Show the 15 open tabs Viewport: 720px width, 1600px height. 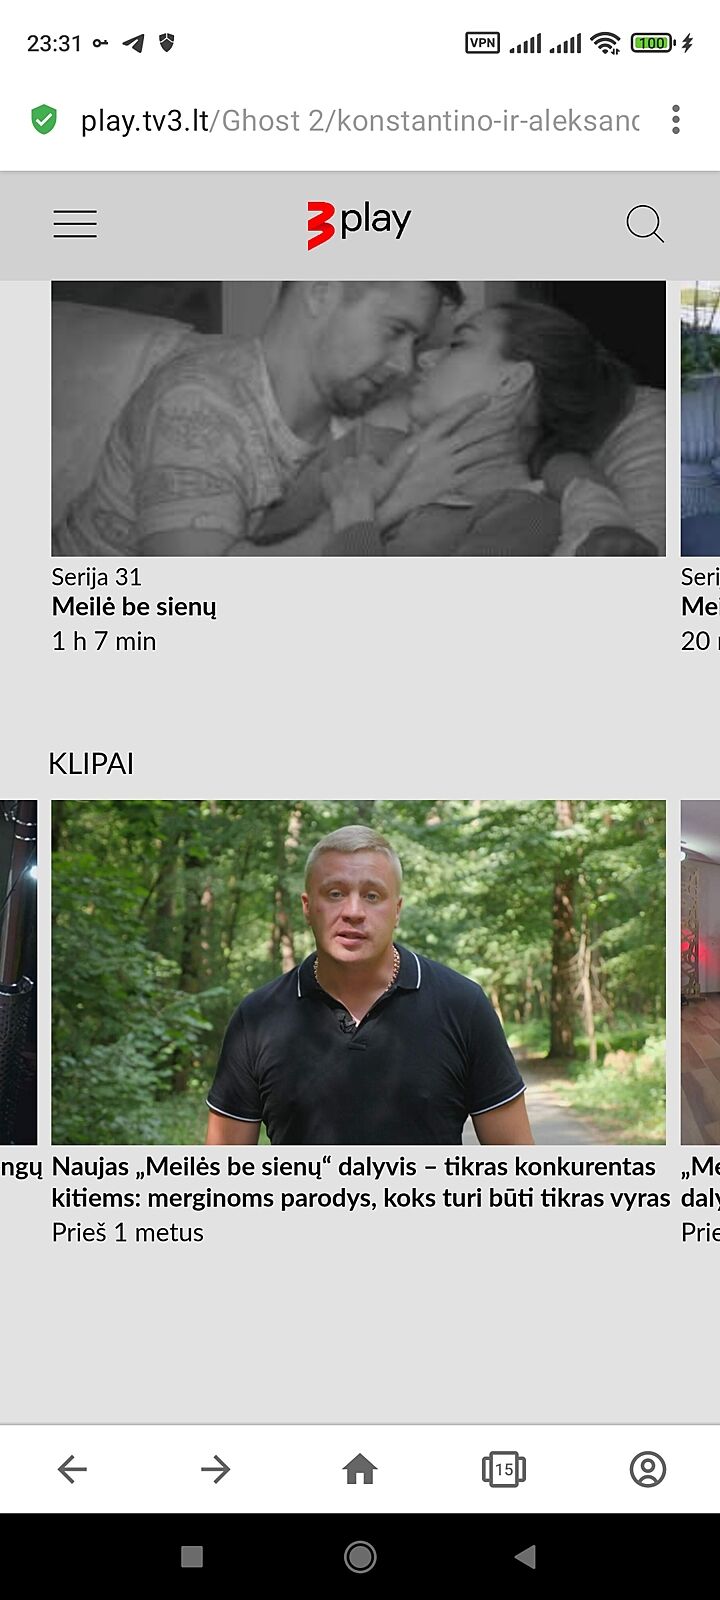pos(504,1469)
